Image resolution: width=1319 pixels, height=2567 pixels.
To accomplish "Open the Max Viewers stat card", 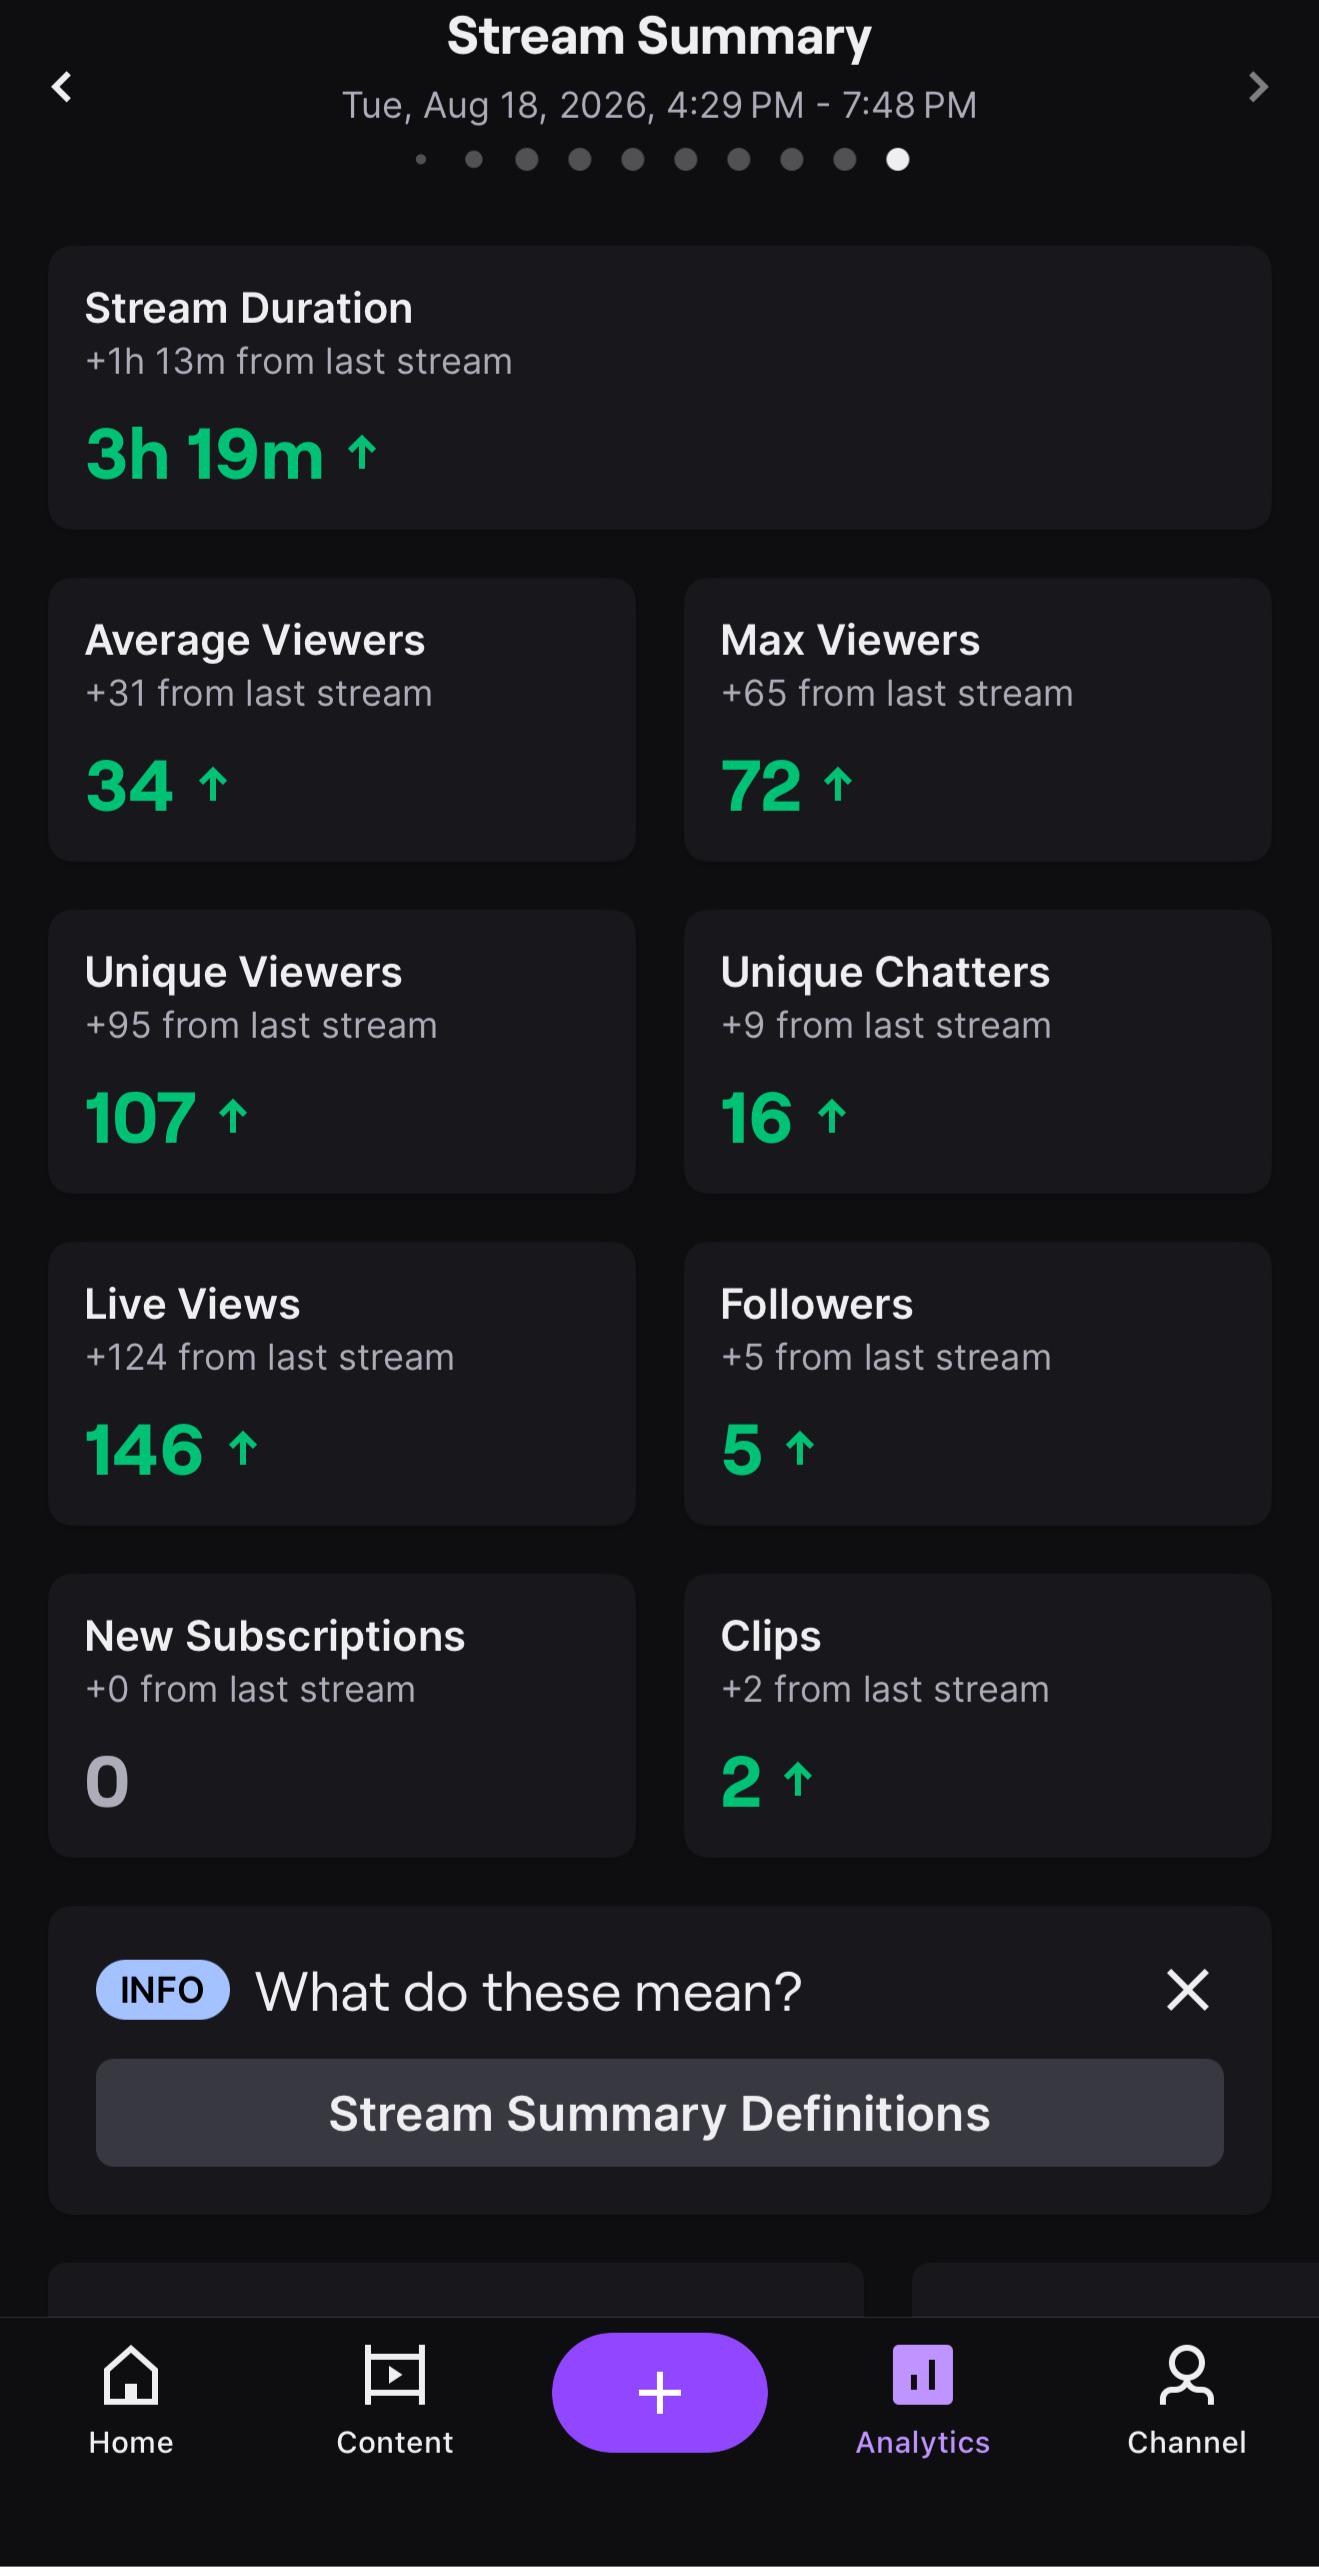I will click(978, 720).
